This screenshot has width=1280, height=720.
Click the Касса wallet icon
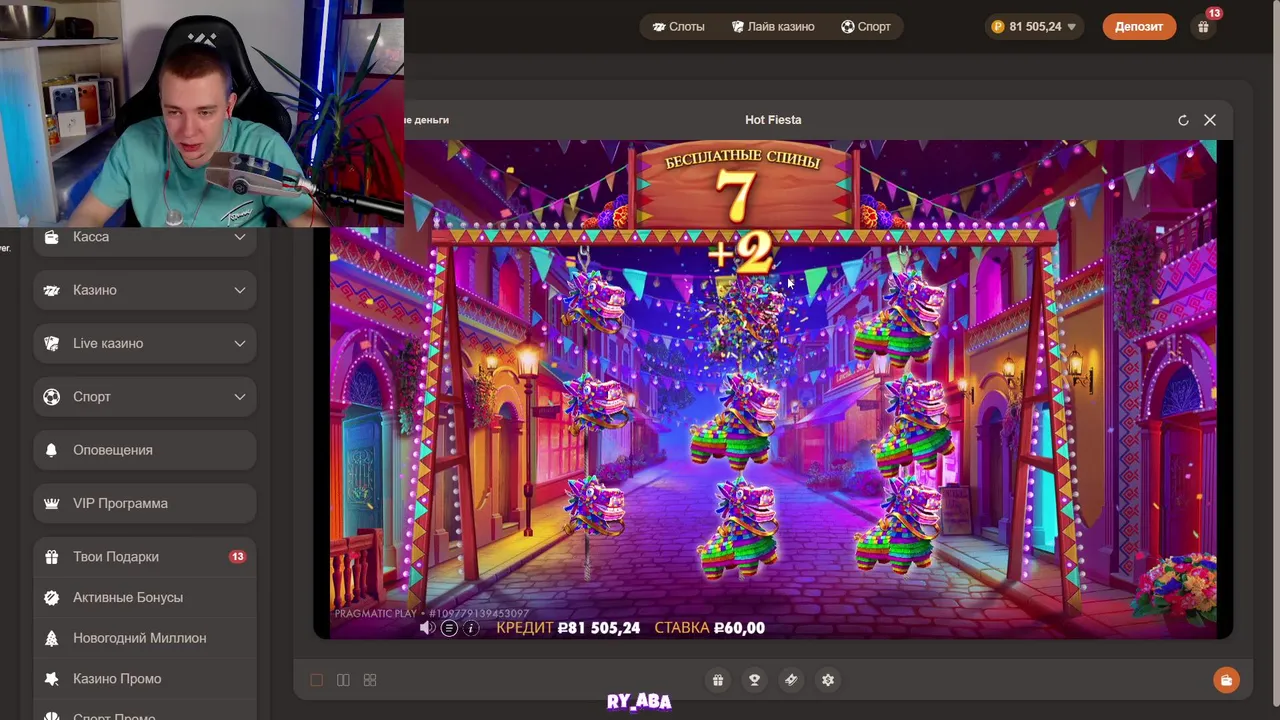tap(52, 237)
